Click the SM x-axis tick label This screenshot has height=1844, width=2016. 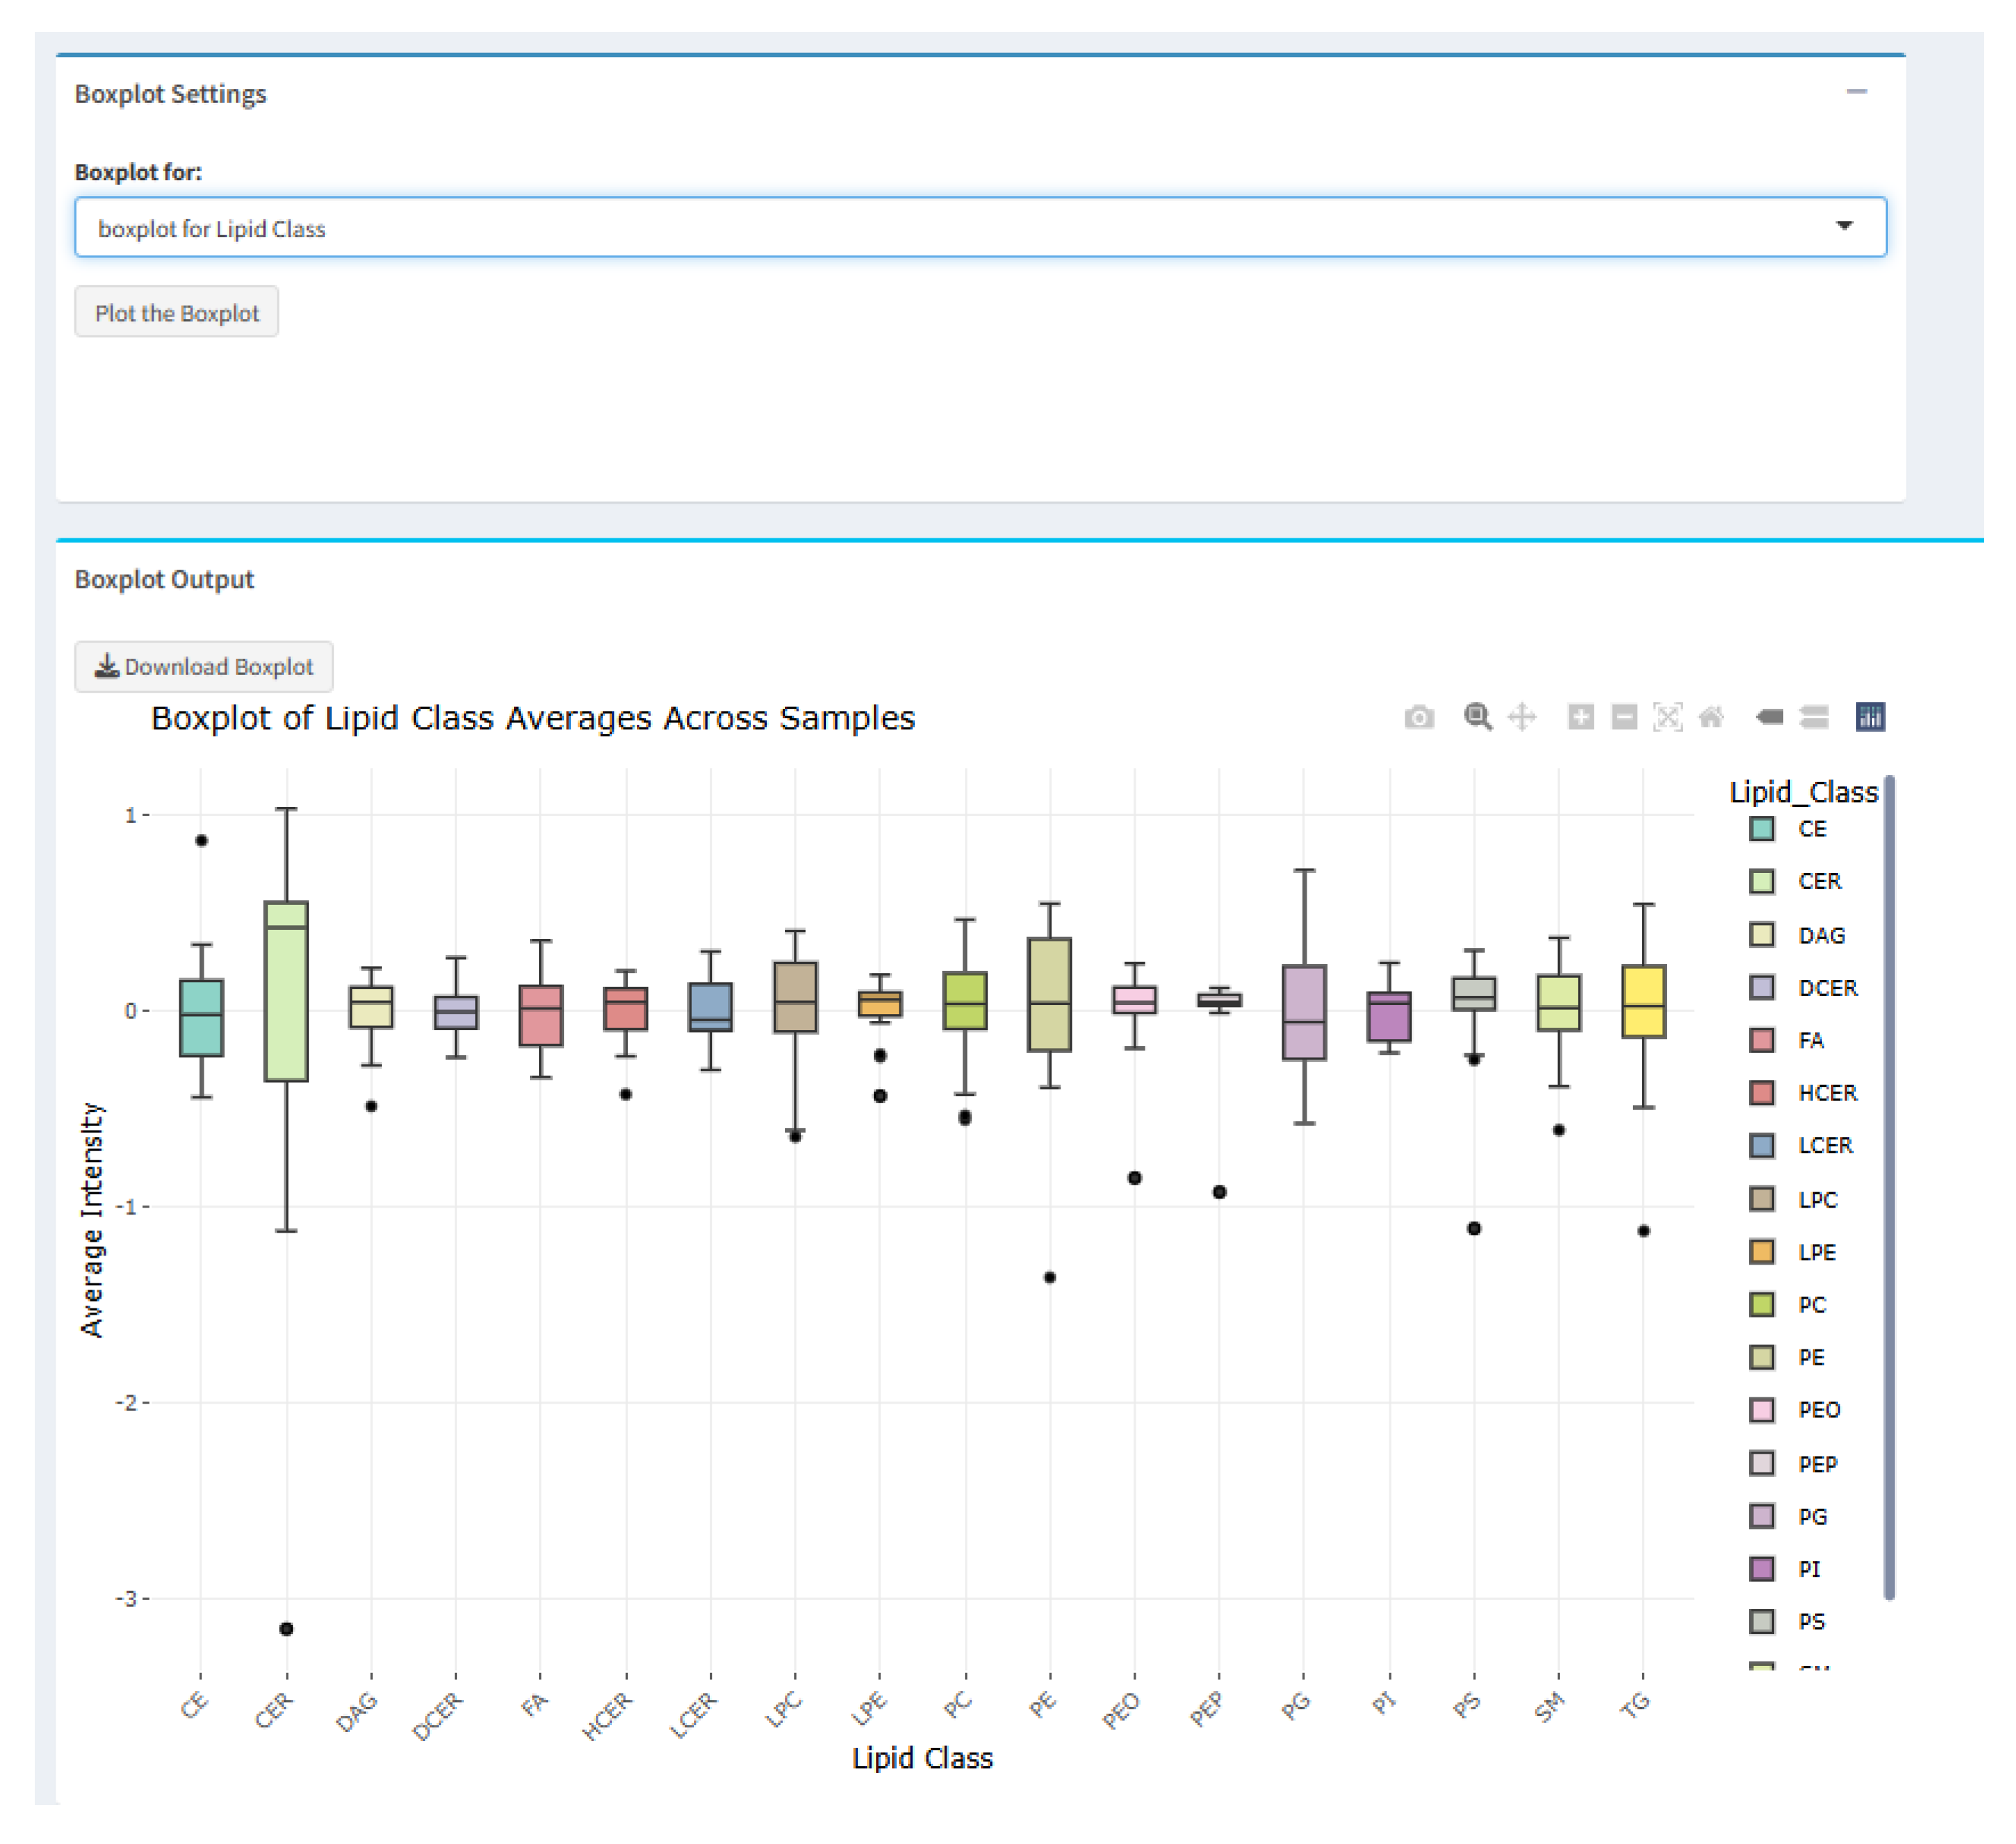1549,1707
